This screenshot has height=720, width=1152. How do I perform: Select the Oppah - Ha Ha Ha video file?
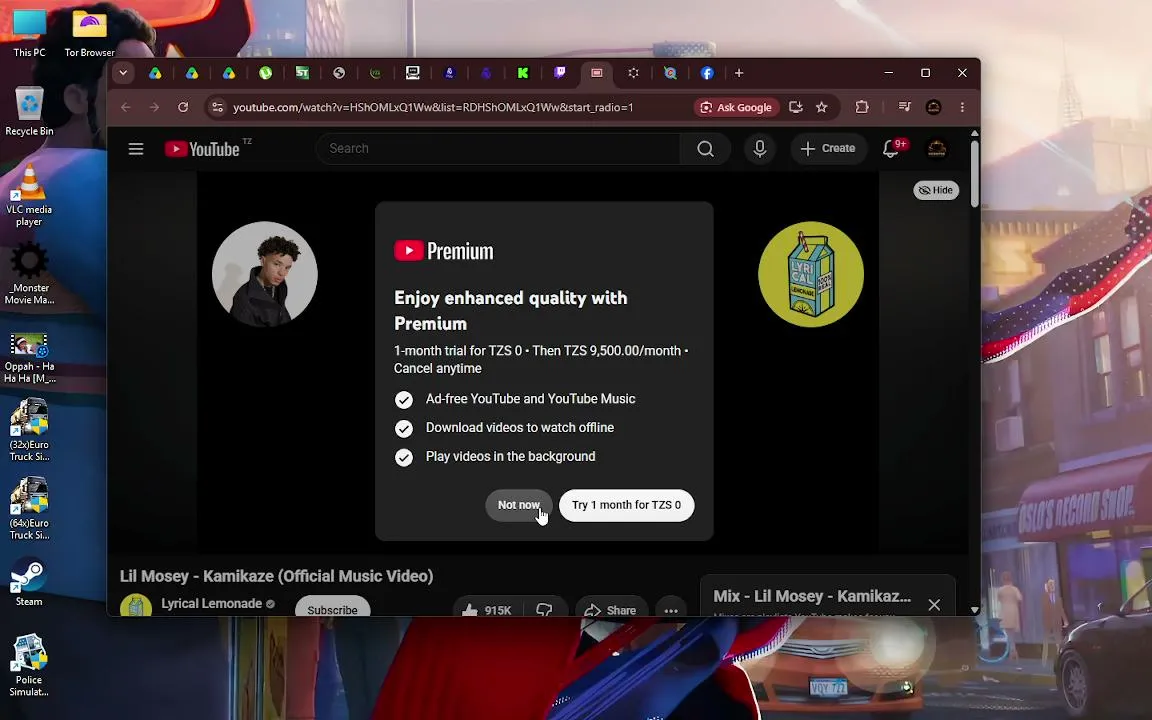point(29,359)
